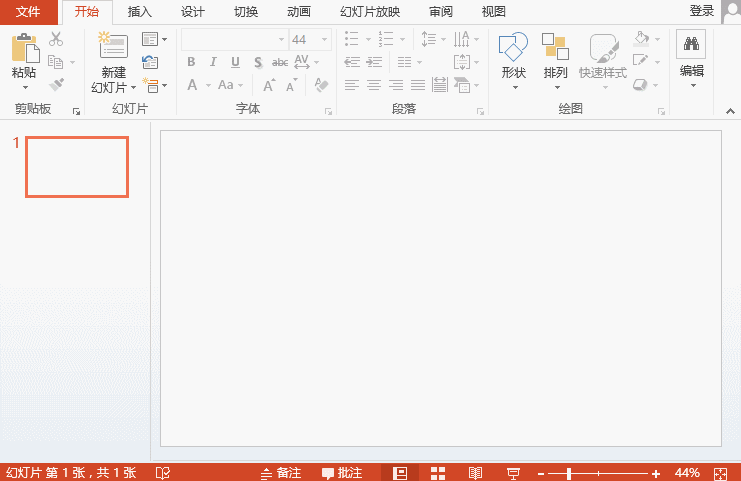Click the 备注 notes button
Viewport: 741px width, 481px height.
coord(281,472)
